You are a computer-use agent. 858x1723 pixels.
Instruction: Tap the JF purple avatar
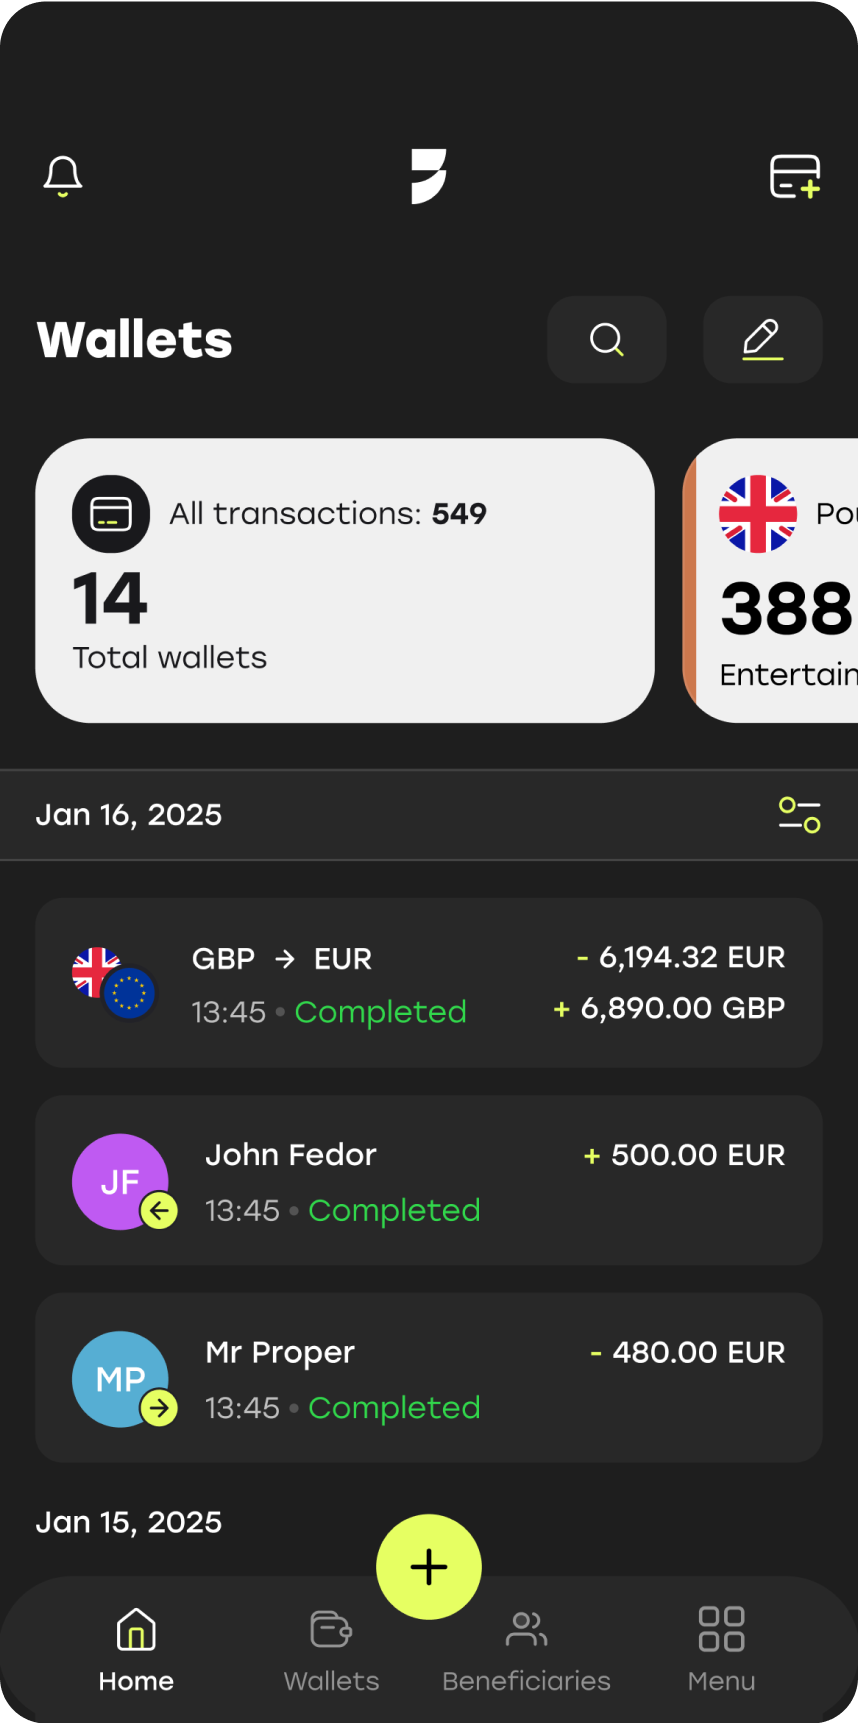coord(120,1182)
